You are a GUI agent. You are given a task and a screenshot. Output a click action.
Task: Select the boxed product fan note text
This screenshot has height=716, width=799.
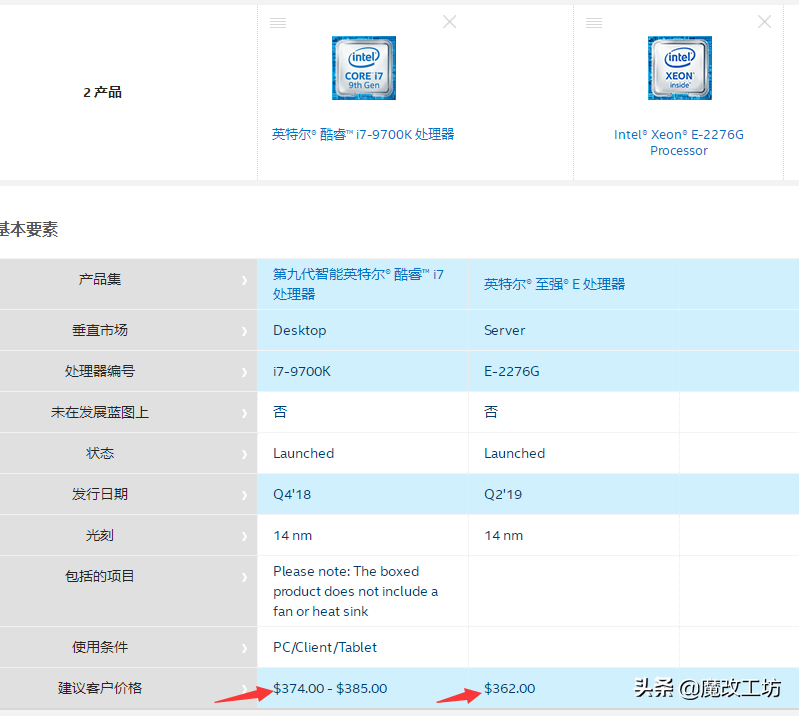[x=356, y=591]
